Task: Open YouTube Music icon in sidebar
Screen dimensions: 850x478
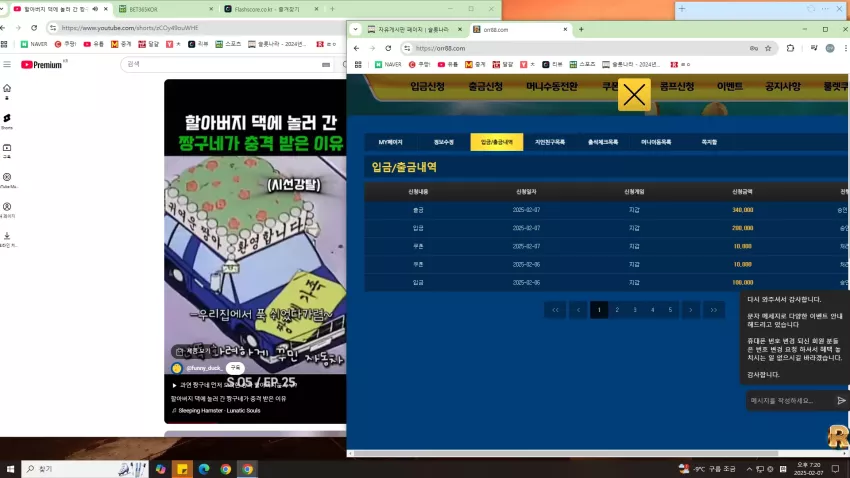Action: point(7,177)
